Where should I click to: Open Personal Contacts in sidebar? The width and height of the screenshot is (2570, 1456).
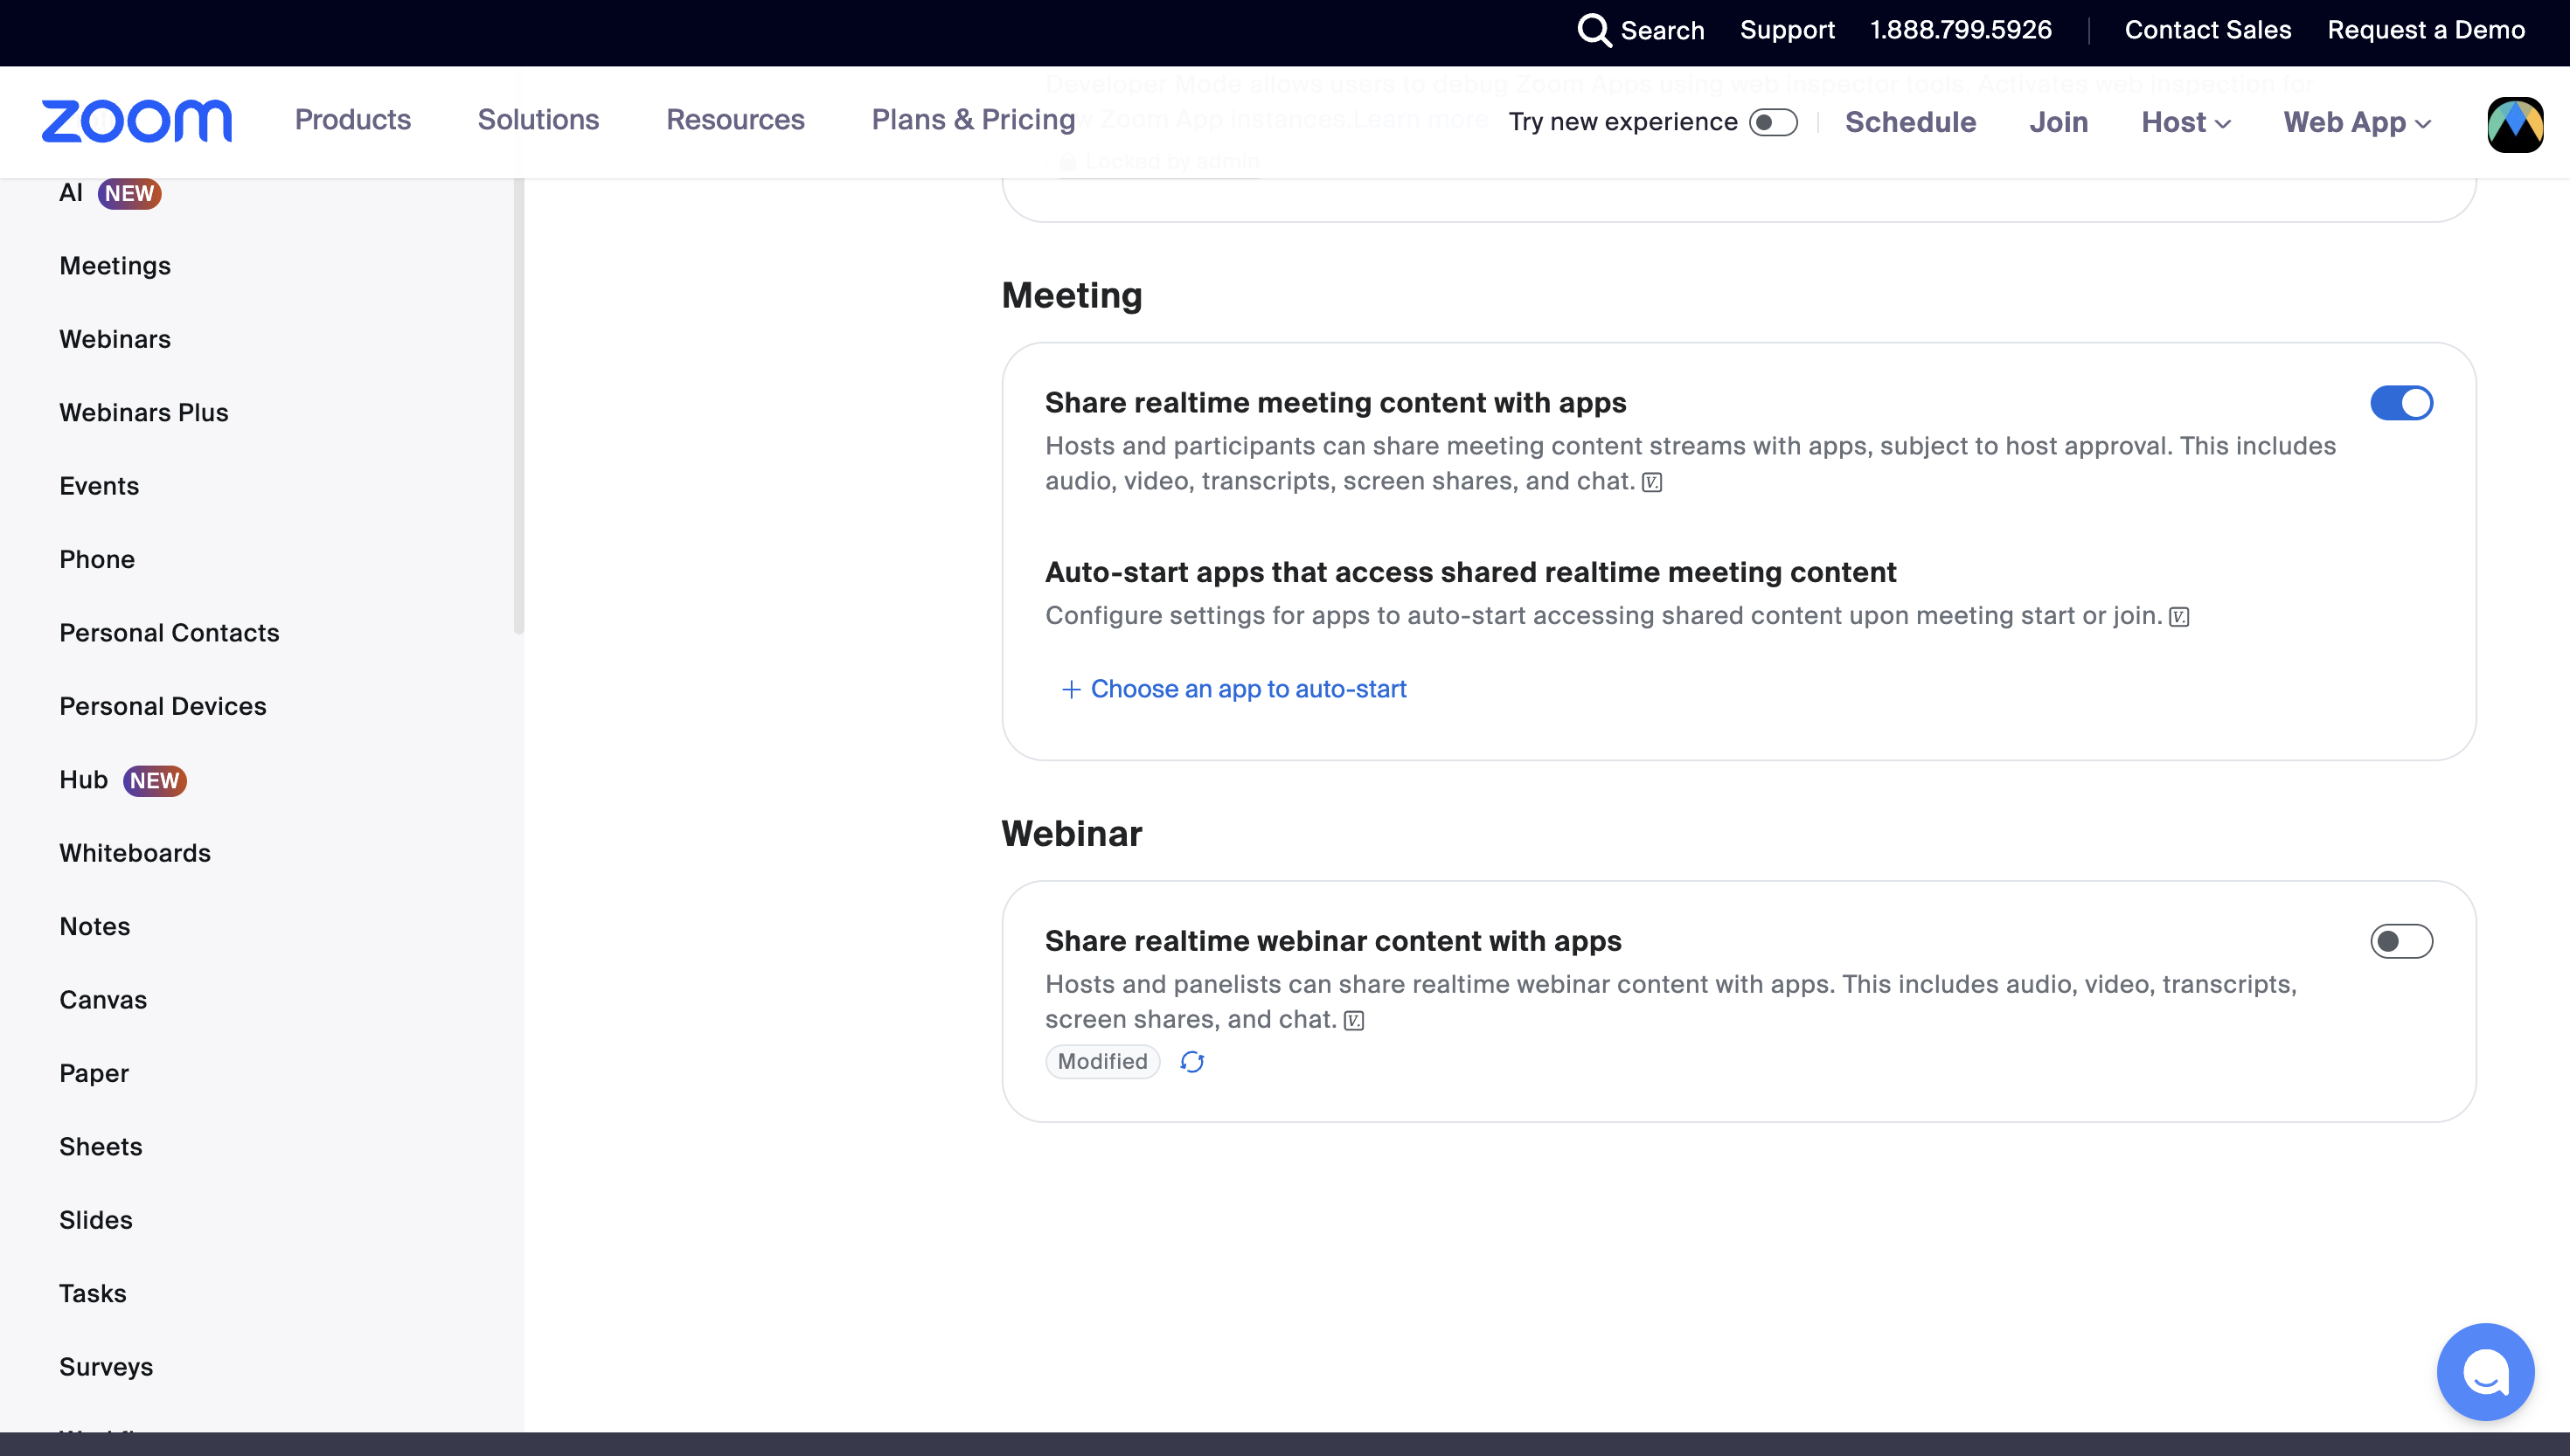169,633
